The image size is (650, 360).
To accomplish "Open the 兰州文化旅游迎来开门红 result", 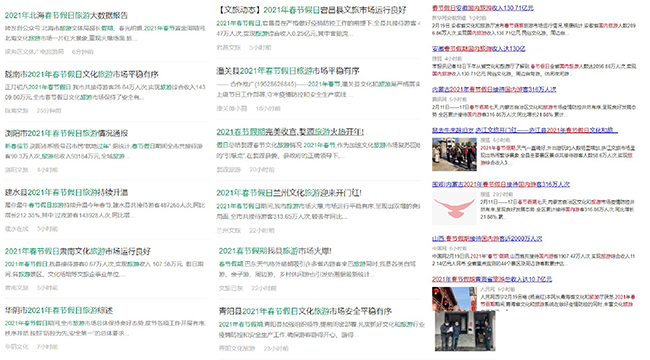I will click(289, 193).
